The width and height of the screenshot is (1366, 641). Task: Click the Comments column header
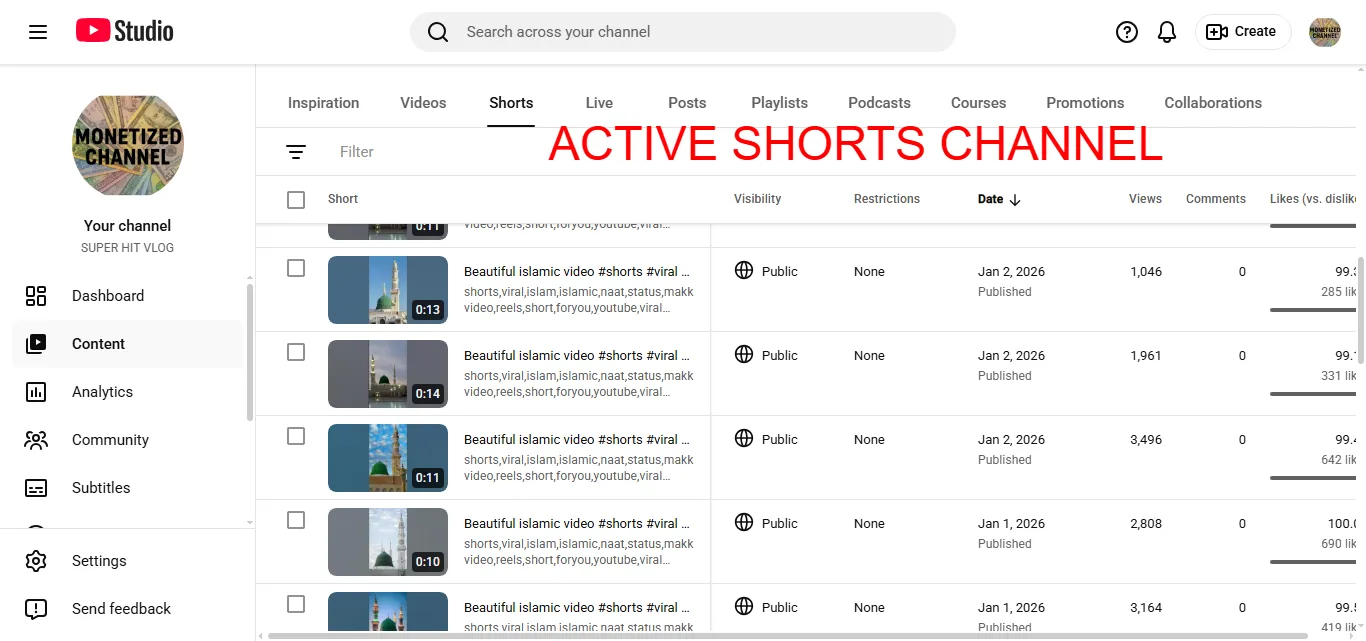coord(1216,199)
